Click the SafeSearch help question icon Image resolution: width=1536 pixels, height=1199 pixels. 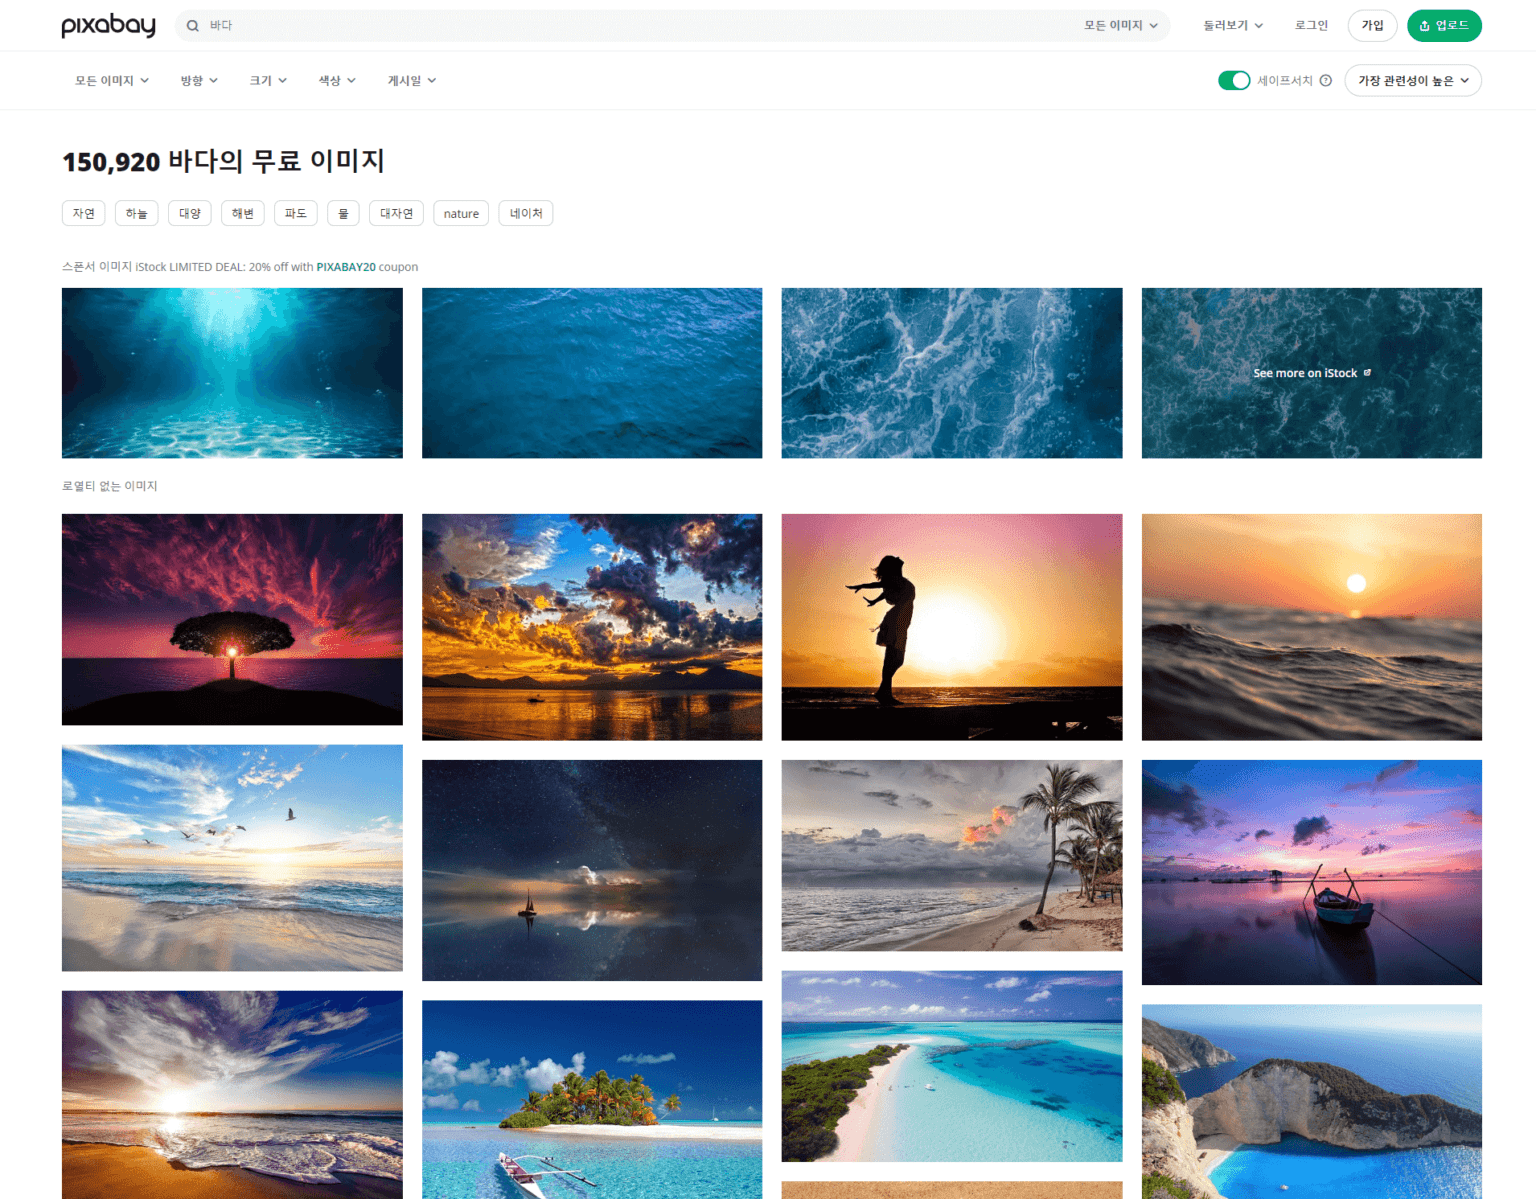click(1326, 81)
